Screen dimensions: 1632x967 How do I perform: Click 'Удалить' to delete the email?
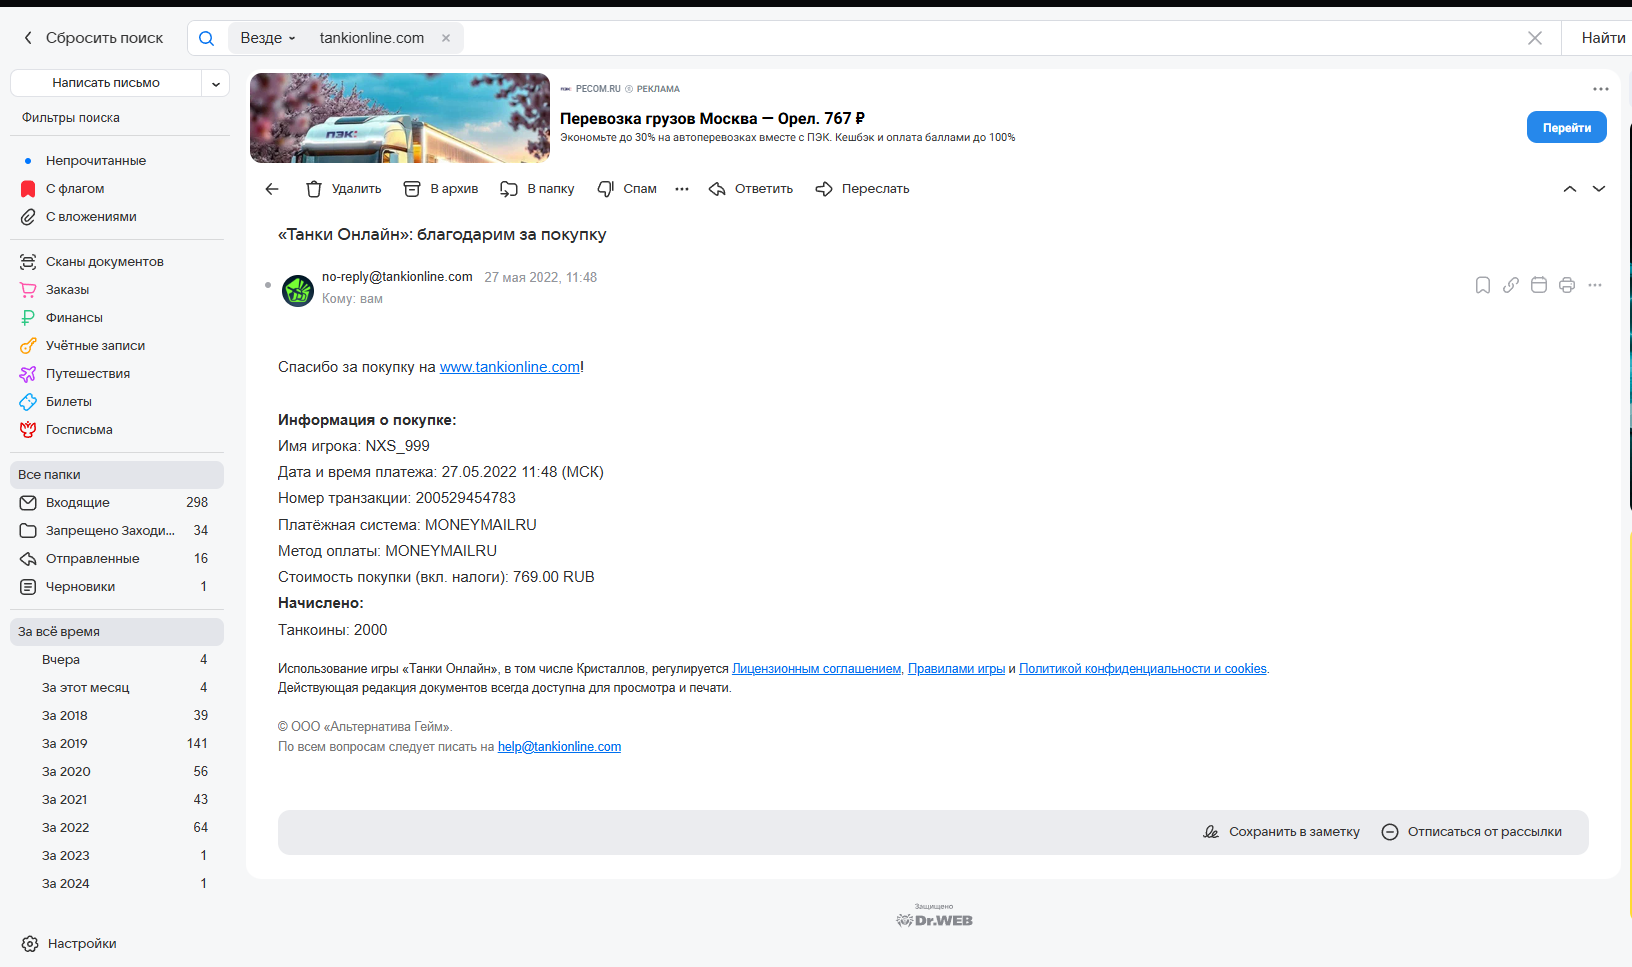click(x=343, y=189)
